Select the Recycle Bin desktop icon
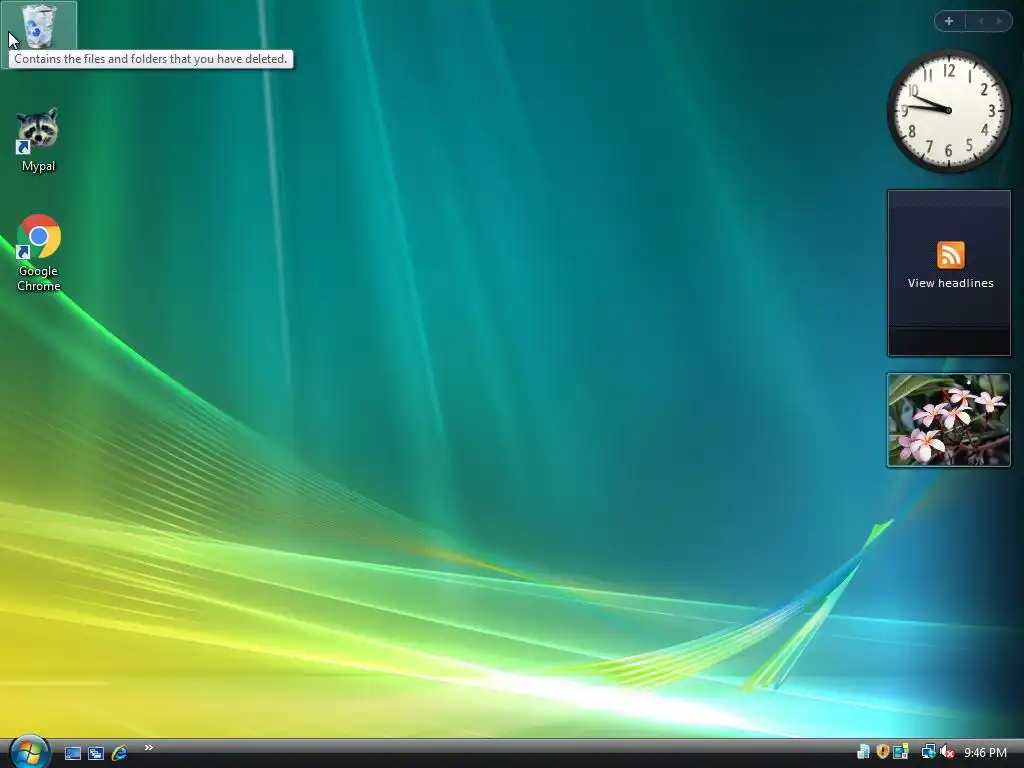This screenshot has width=1024, height=768. (39, 26)
